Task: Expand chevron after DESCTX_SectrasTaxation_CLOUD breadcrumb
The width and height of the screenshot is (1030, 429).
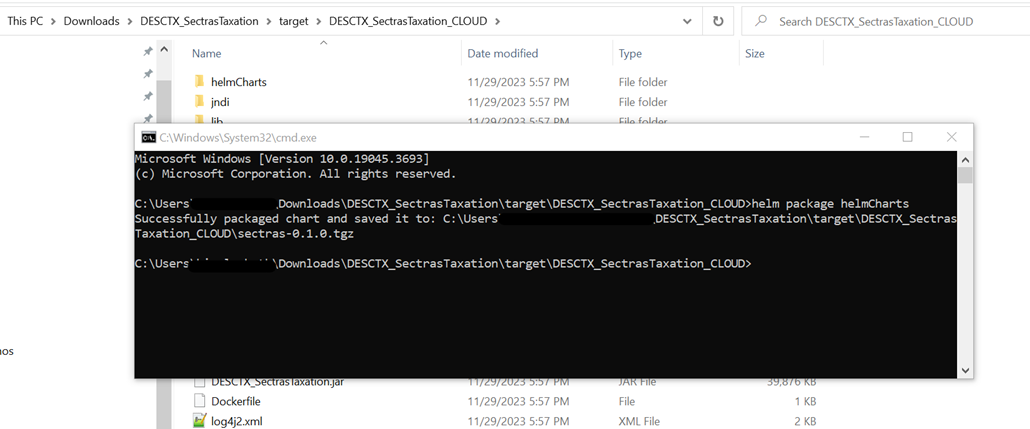Action: coord(497,21)
